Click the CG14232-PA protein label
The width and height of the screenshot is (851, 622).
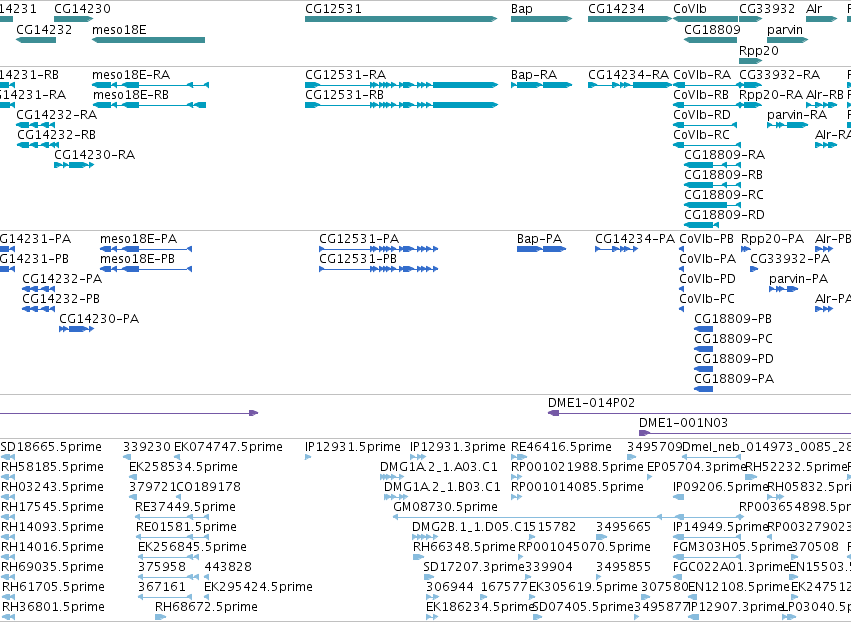click(62, 279)
